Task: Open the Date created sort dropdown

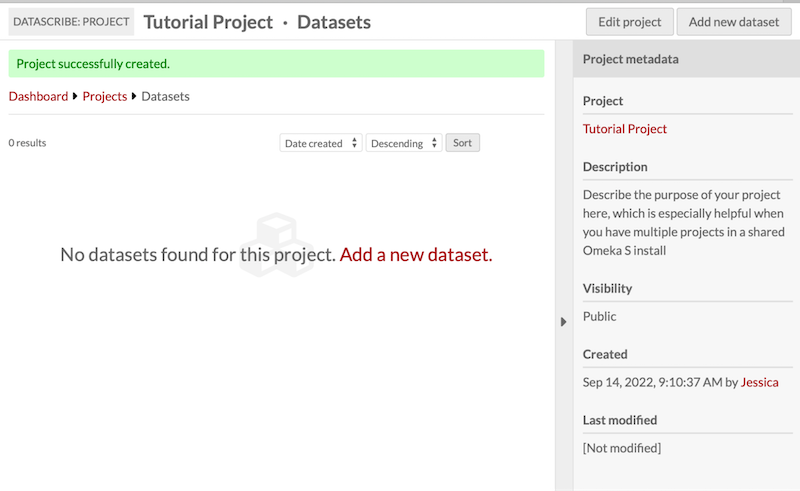Action: [x=321, y=143]
